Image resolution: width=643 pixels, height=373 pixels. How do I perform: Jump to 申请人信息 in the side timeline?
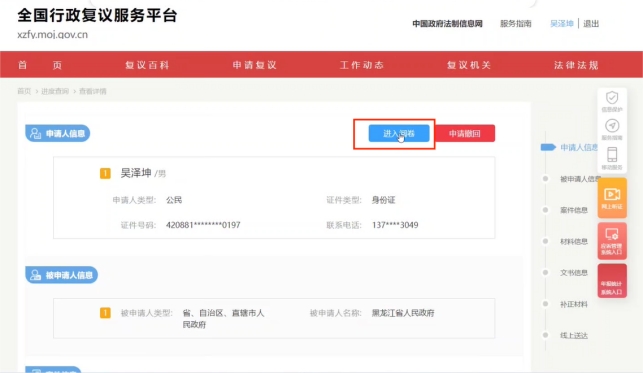pos(579,148)
